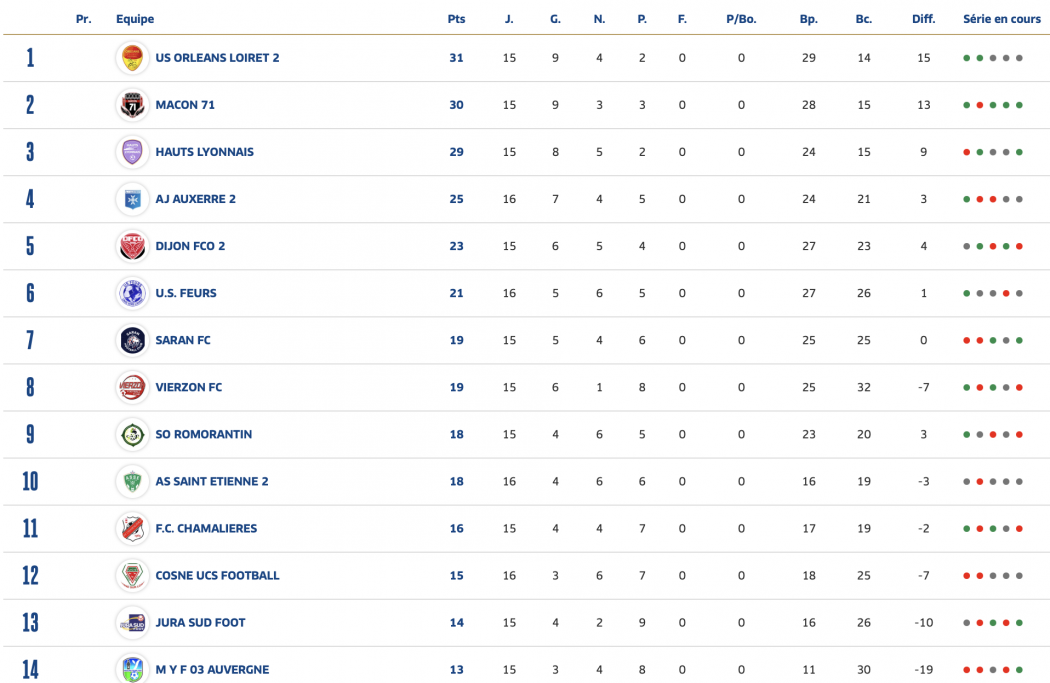Click the AS Saint Etienne 2 green badge
This screenshot has height=683, width=1050.
132,481
